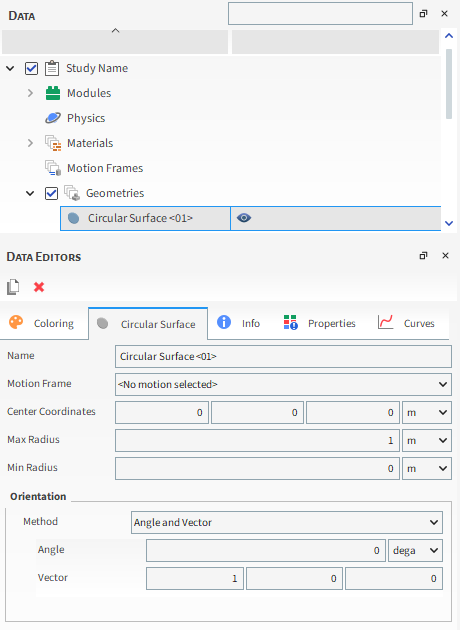
Task: Toggle the Study Name checkbox
Action: [31, 68]
